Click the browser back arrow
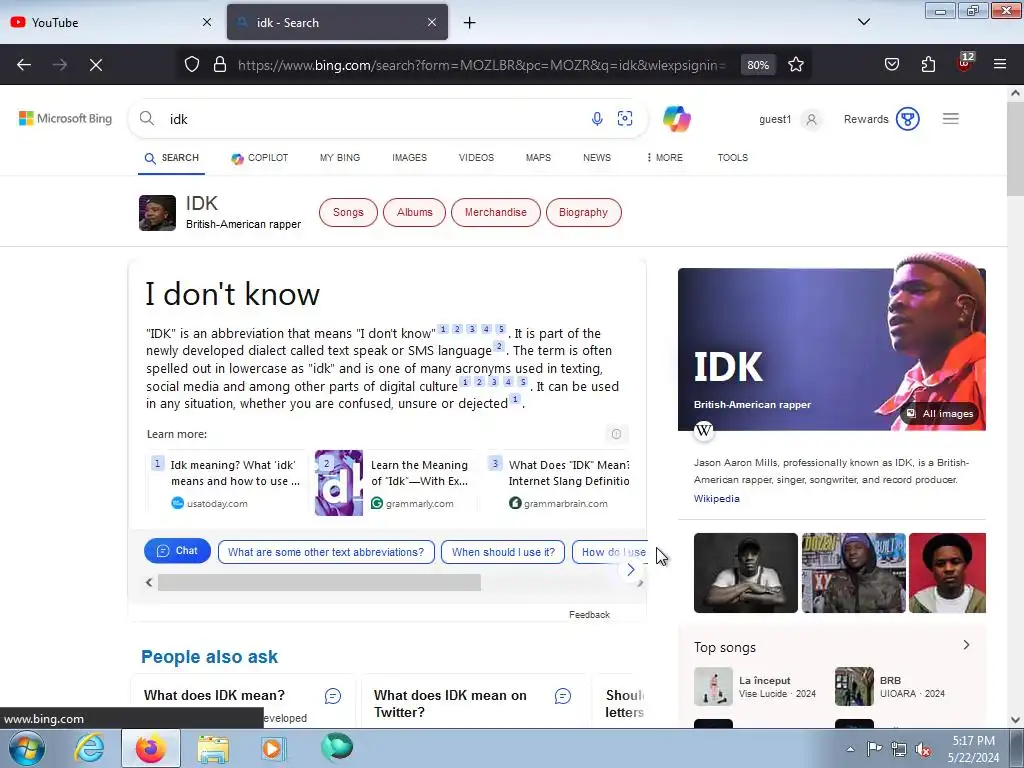Image resolution: width=1024 pixels, height=768 pixels. tap(24, 65)
